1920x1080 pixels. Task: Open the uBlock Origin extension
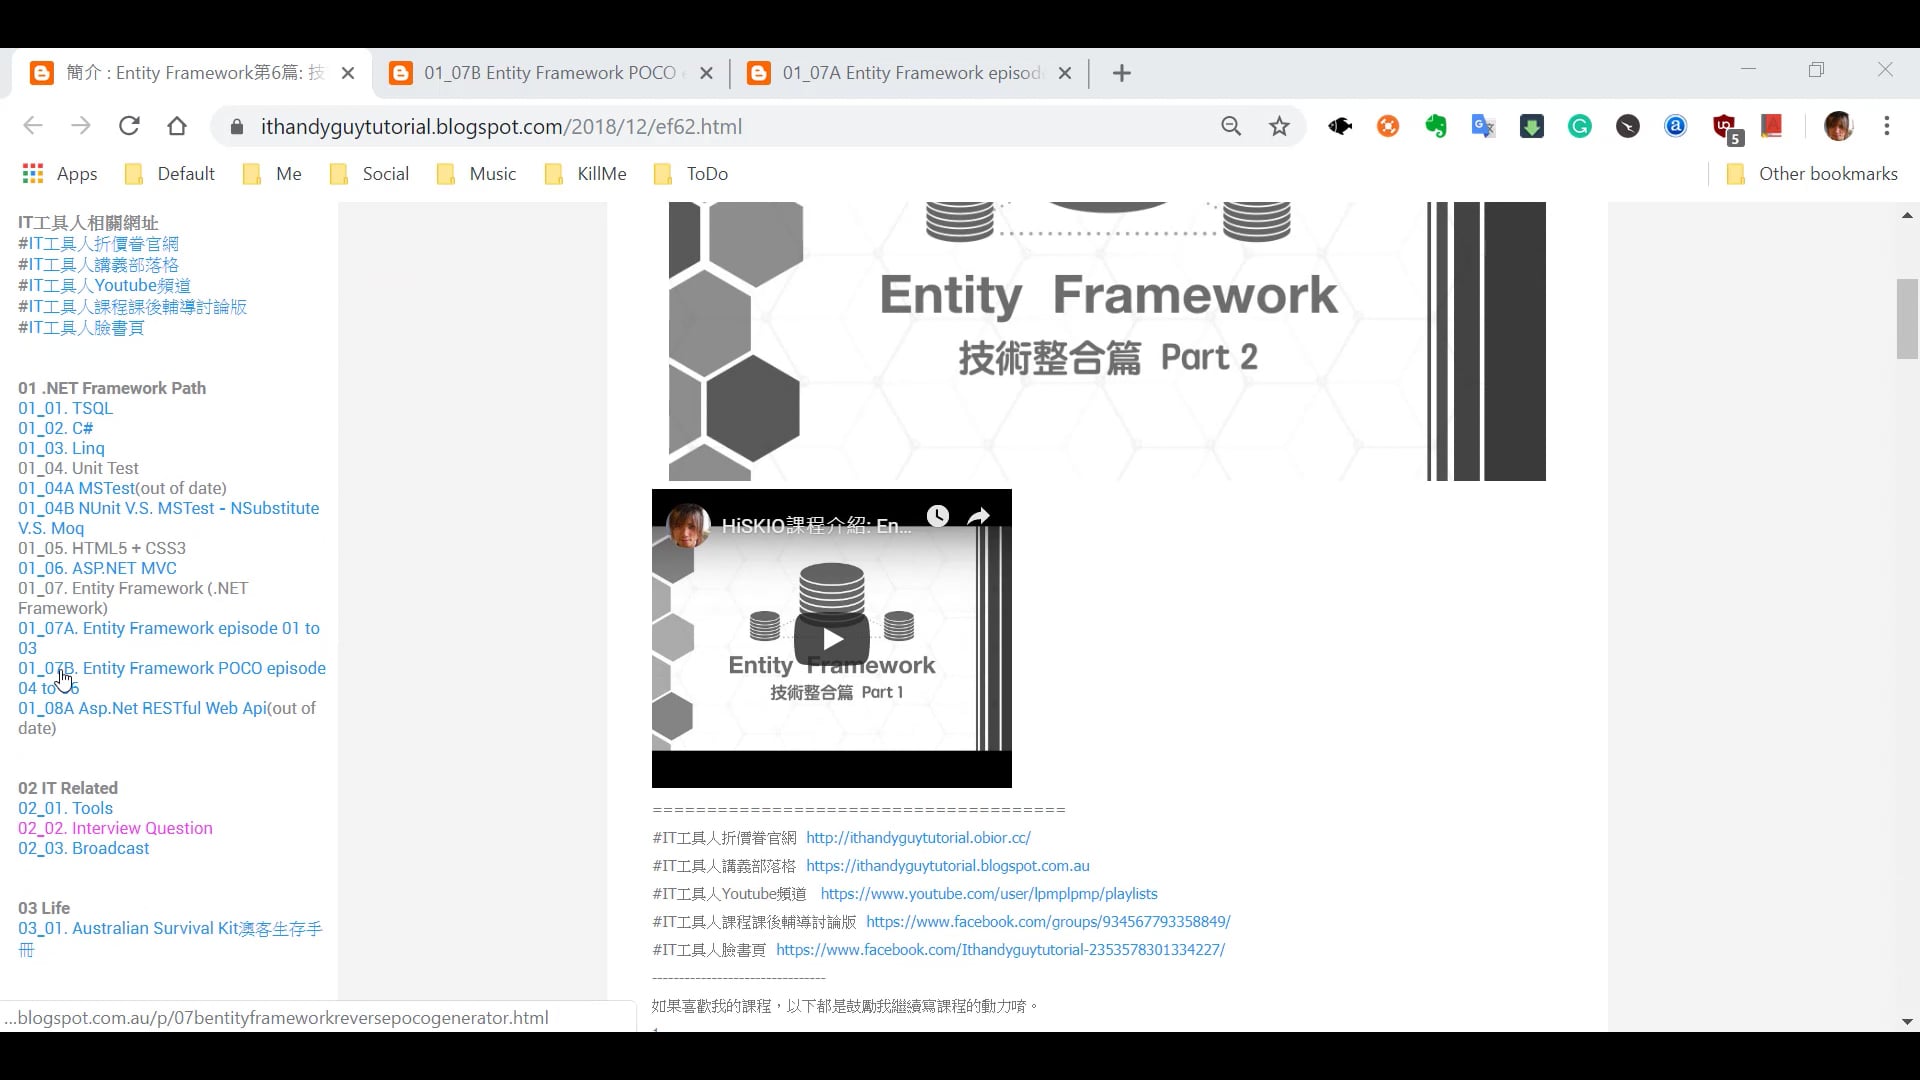[1722, 126]
